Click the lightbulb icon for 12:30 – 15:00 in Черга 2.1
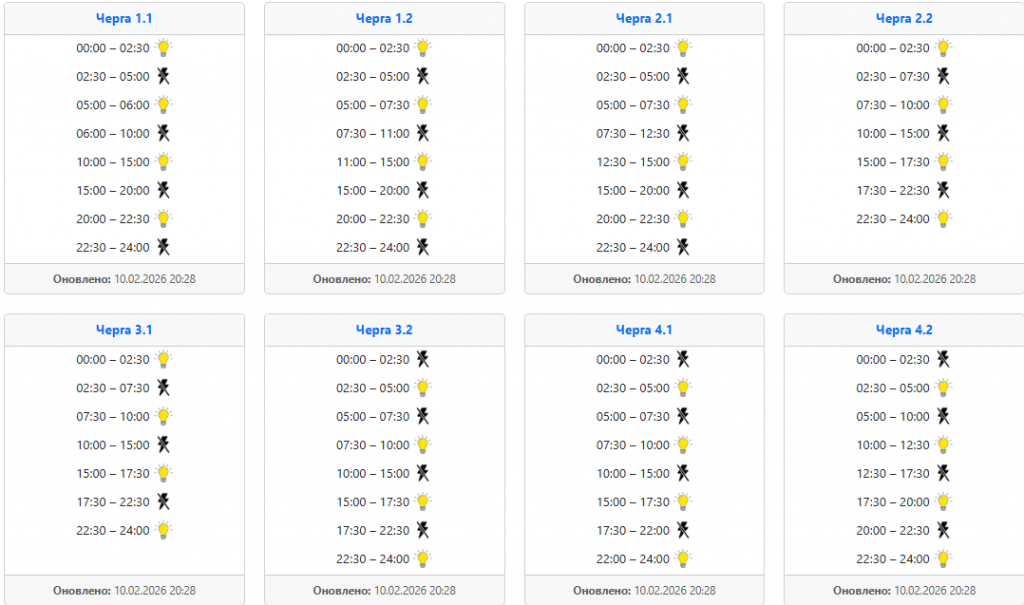Viewport: 1024px width, 605px height. click(683, 161)
